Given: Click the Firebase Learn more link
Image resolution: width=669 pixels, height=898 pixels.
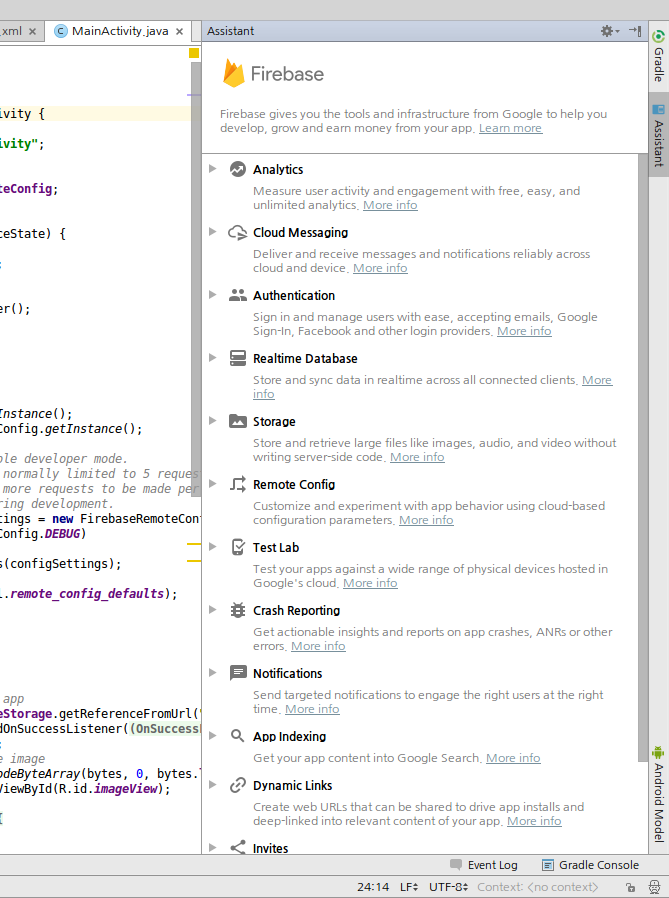Looking at the screenshot, I should pyautogui.click(x=510, y=128).
